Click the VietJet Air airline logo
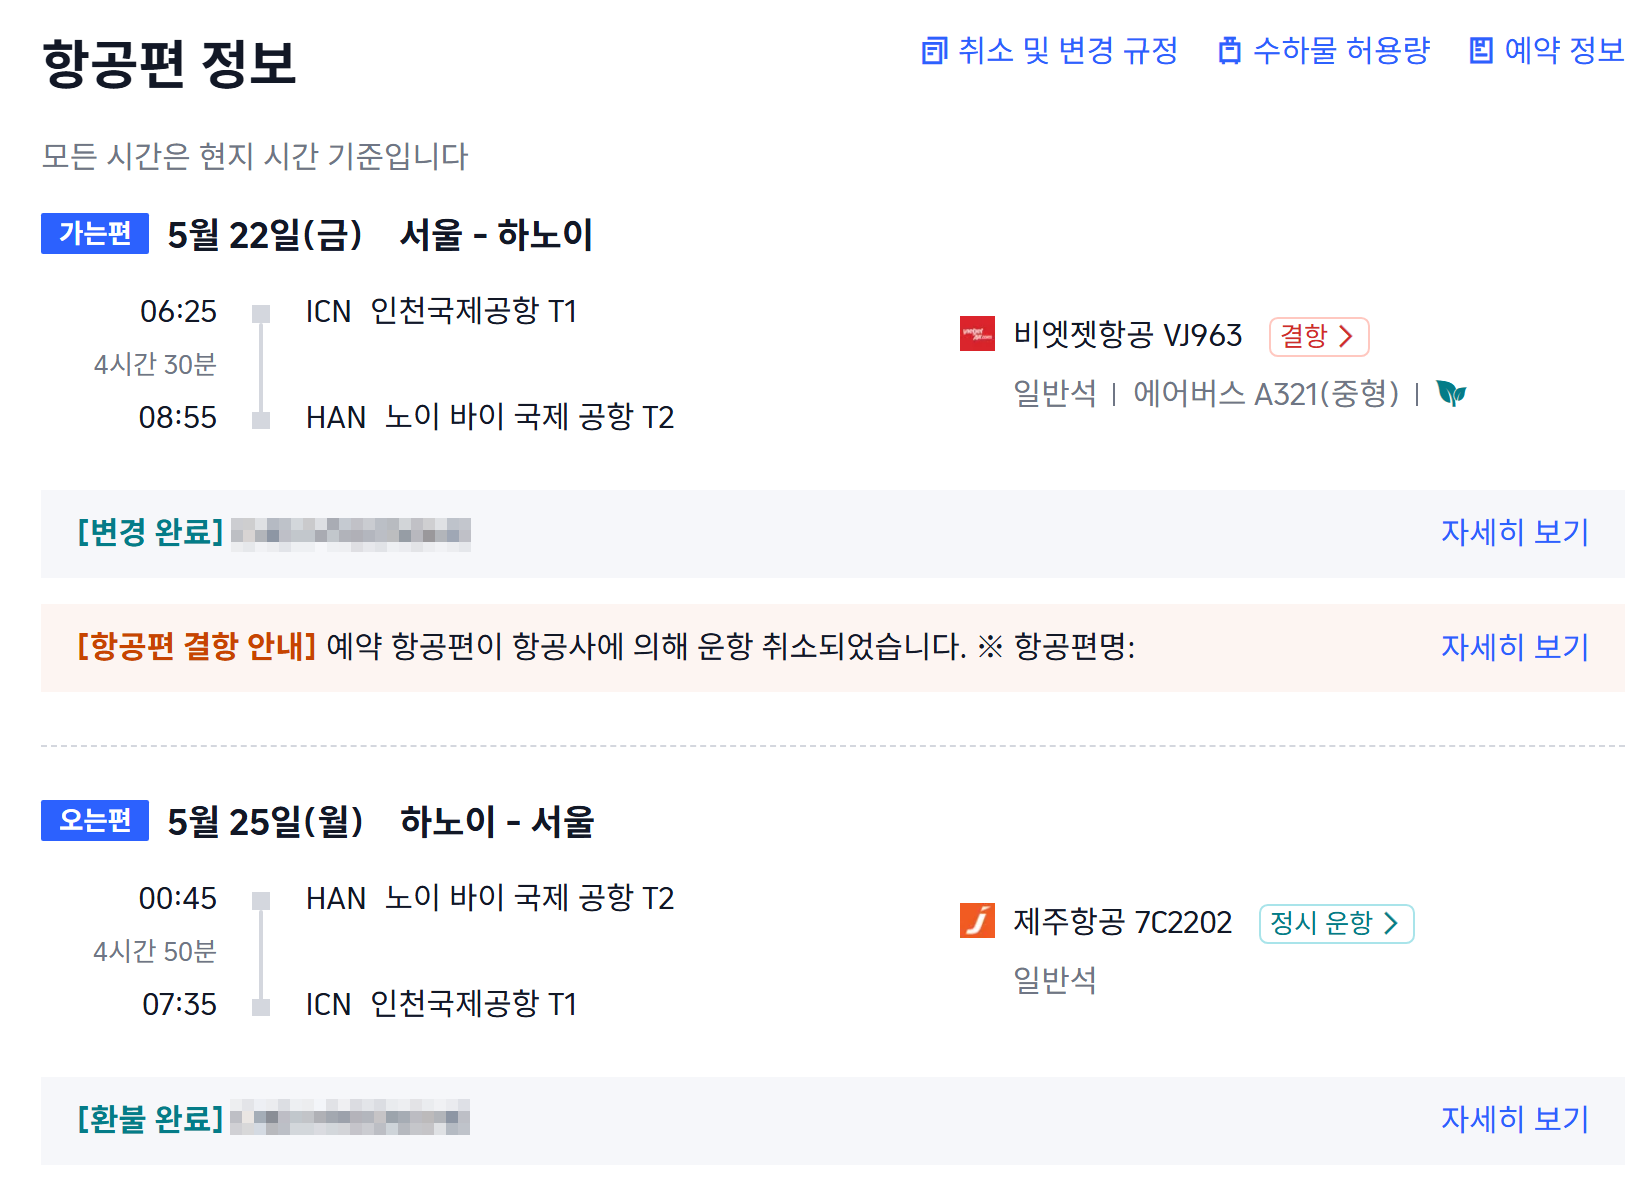The width and height of the screenshot is (1651, 1194). [977, 334]
